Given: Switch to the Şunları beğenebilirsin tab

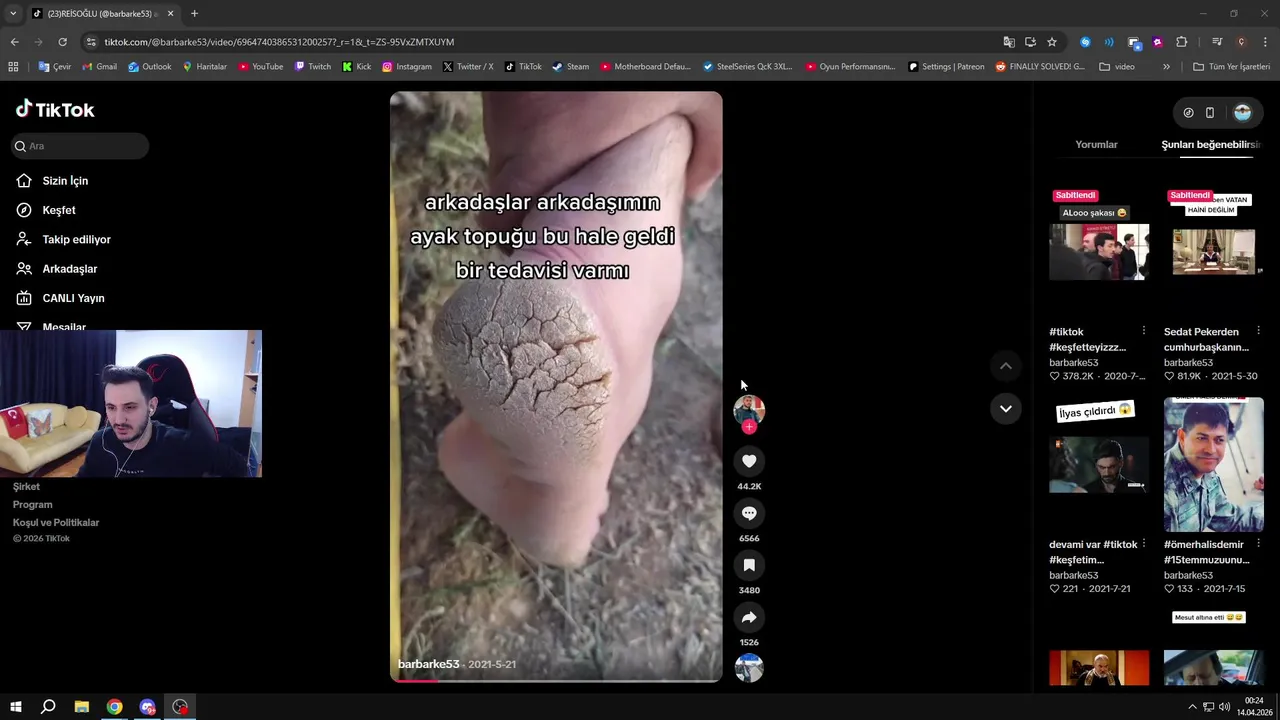Looking at the screenshot, I should (1211, 145).
